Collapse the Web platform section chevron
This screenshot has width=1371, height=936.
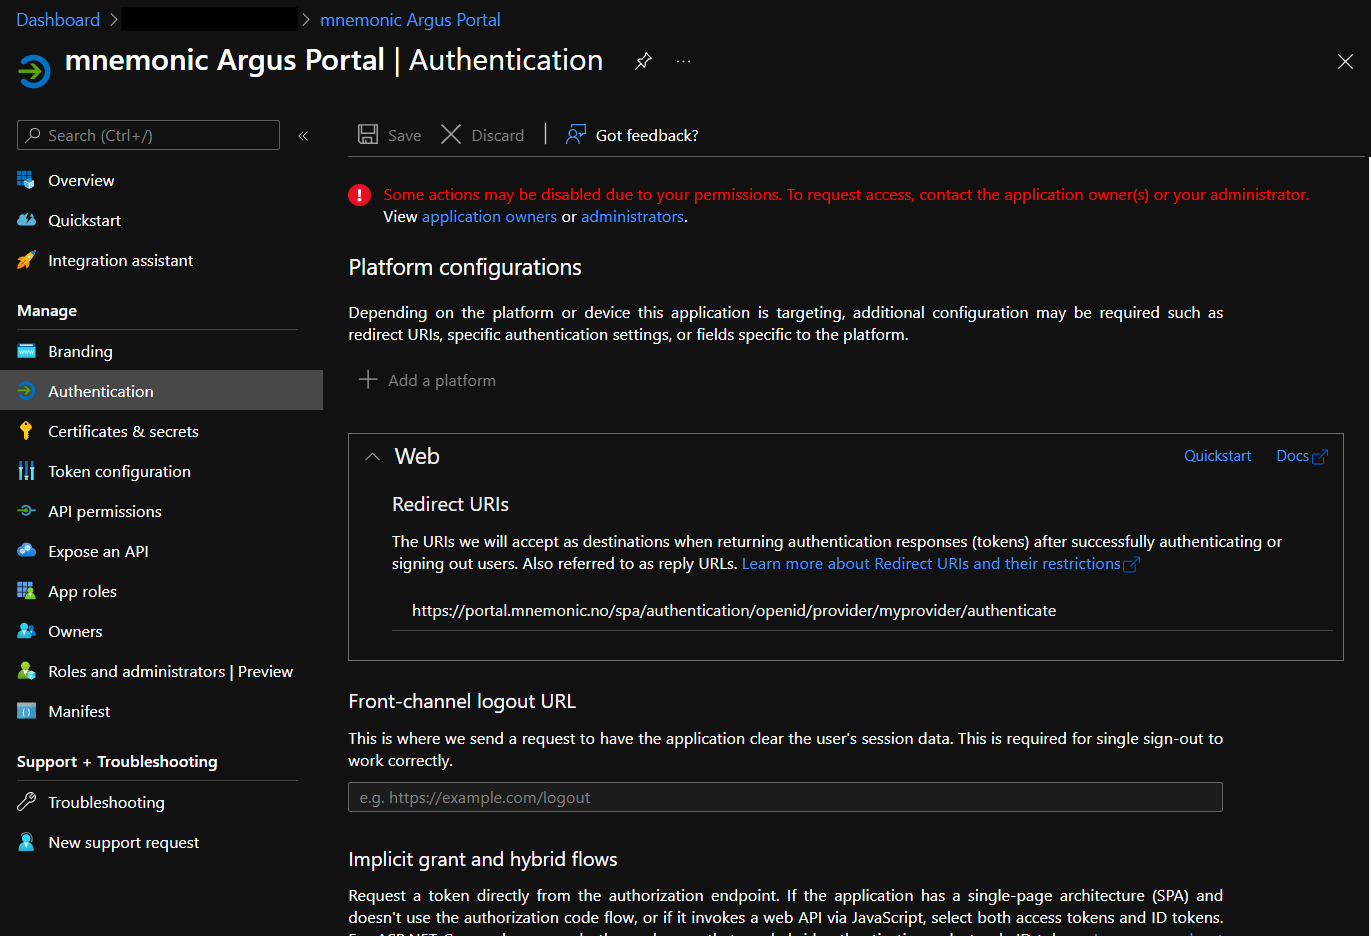point(373,456)
